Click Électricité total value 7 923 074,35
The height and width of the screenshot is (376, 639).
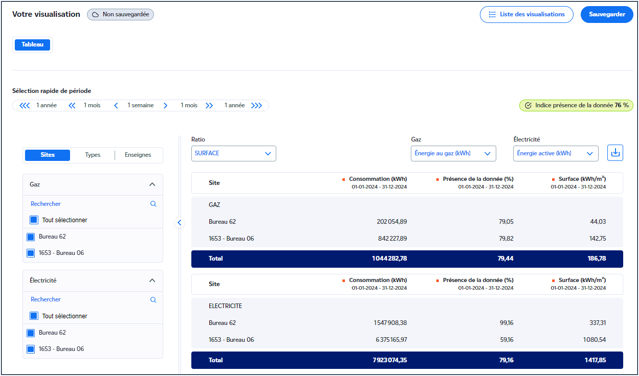pos(390,360)
